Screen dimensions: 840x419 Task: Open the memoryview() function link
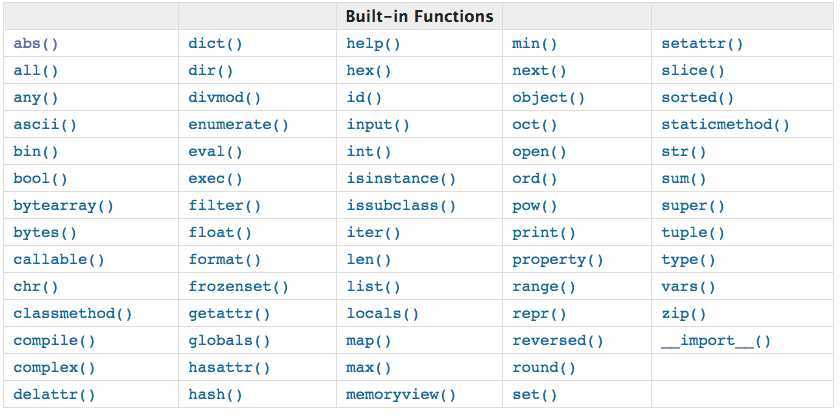click(x=401, y=395)
